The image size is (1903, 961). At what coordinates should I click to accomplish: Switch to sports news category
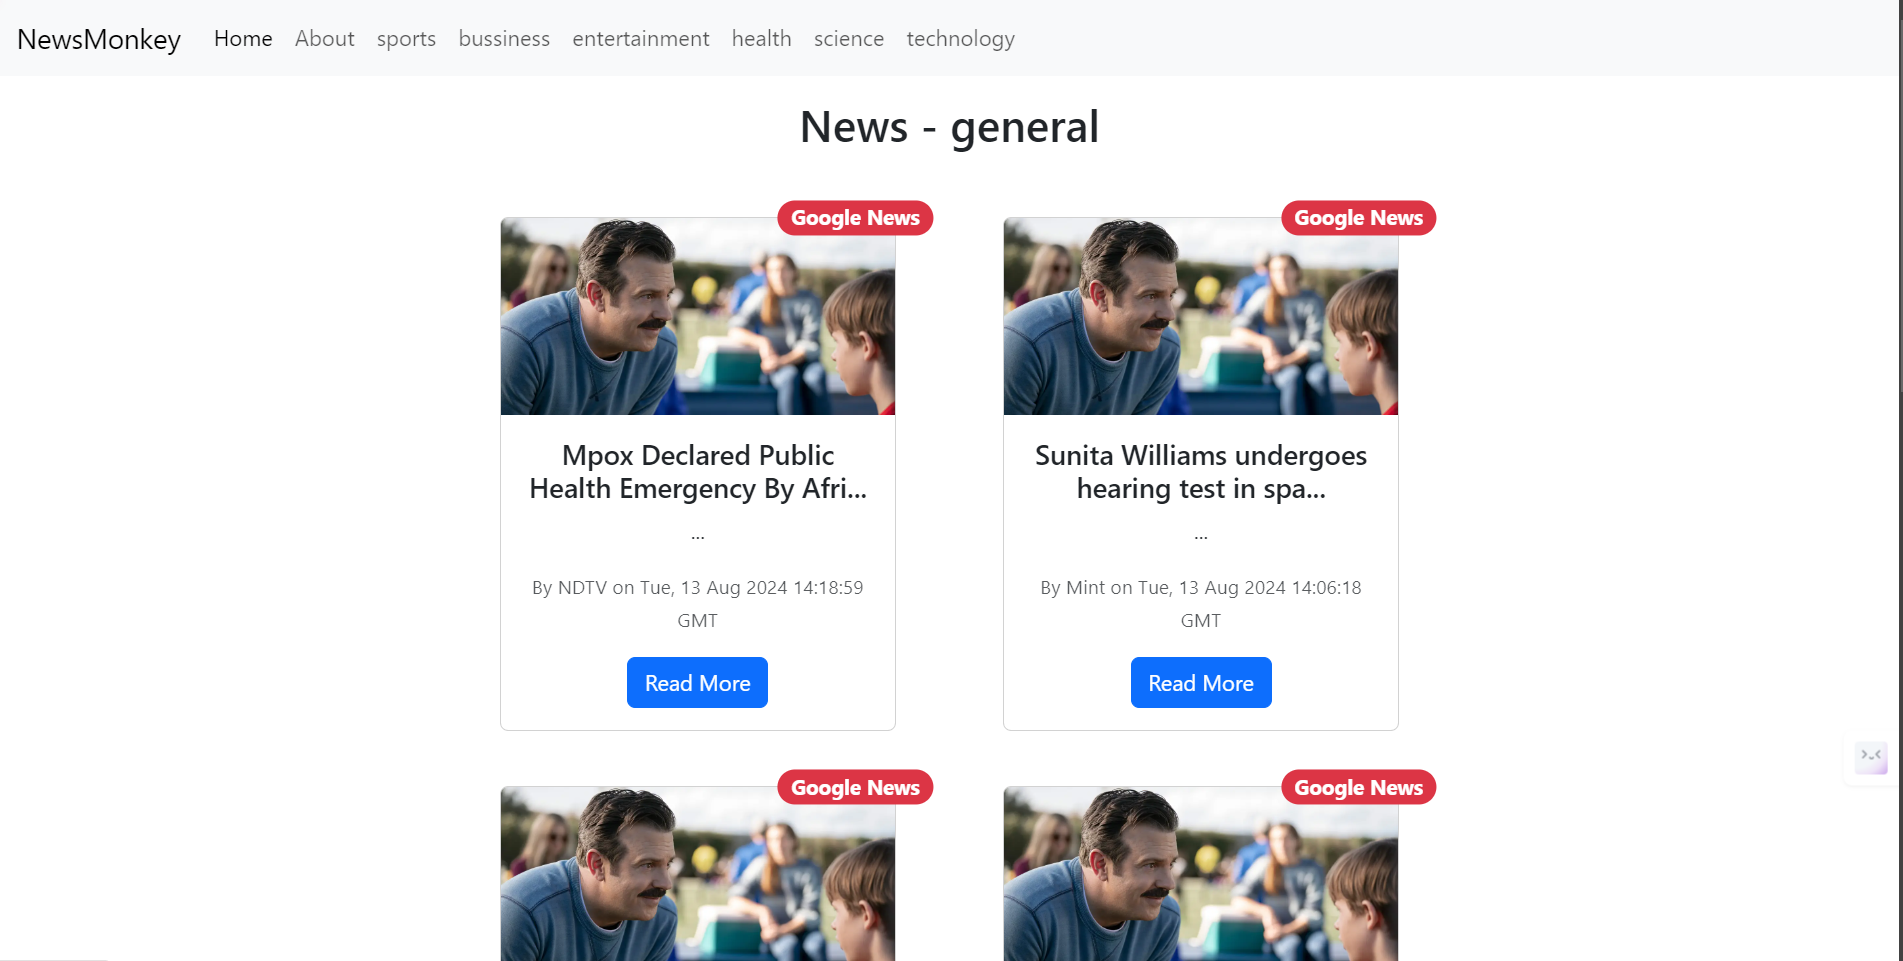[406, 38]
